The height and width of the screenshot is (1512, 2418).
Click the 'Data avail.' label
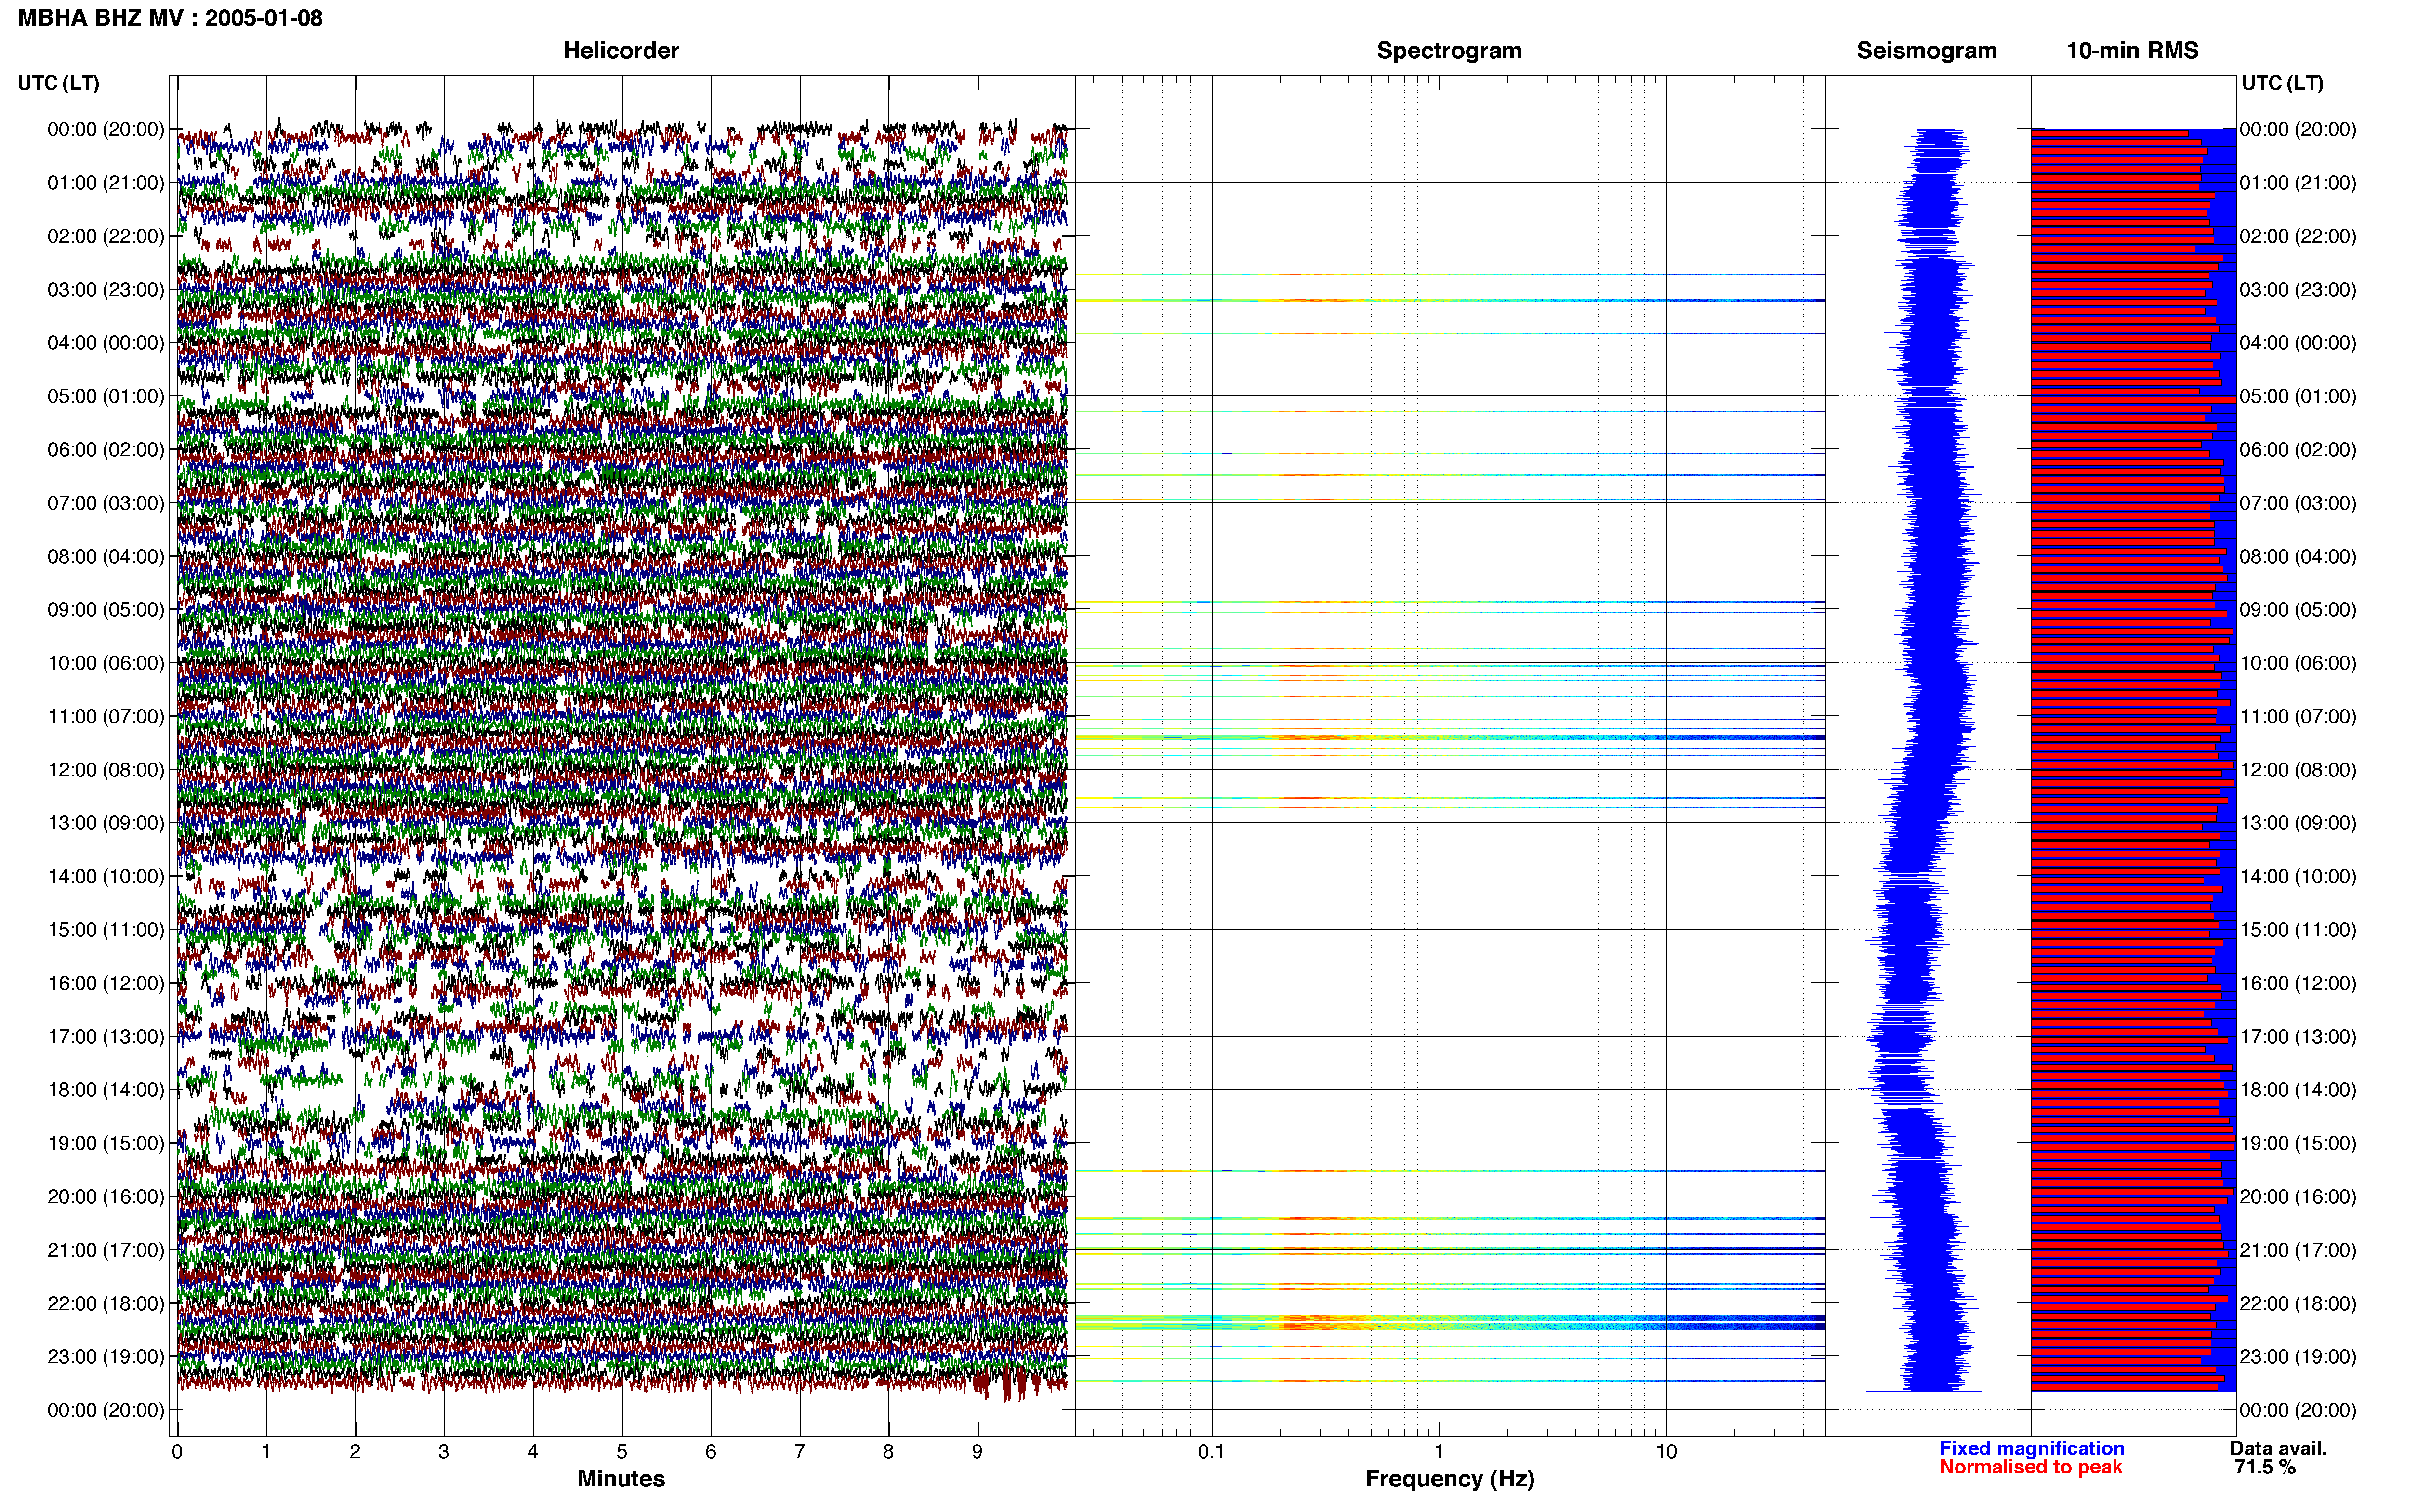click(x=2278, y=1448)
